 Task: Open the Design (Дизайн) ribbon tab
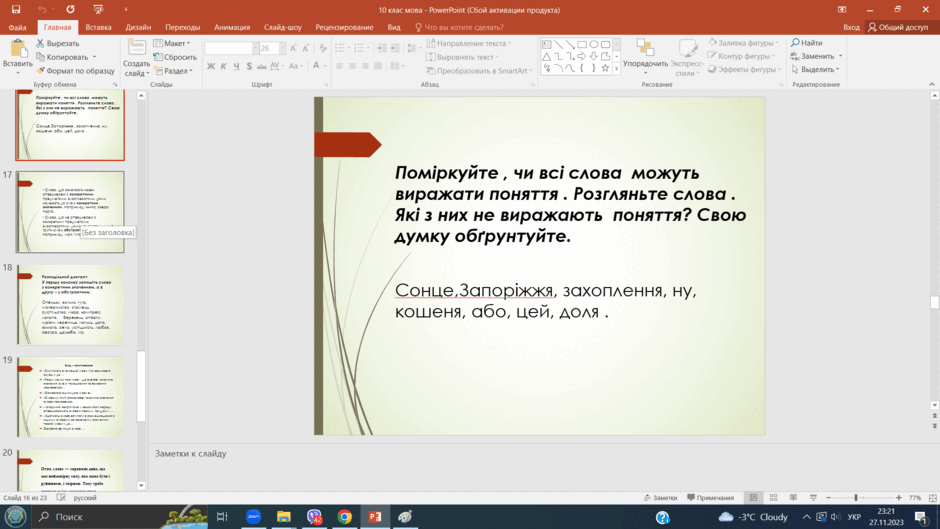point(138,27)
